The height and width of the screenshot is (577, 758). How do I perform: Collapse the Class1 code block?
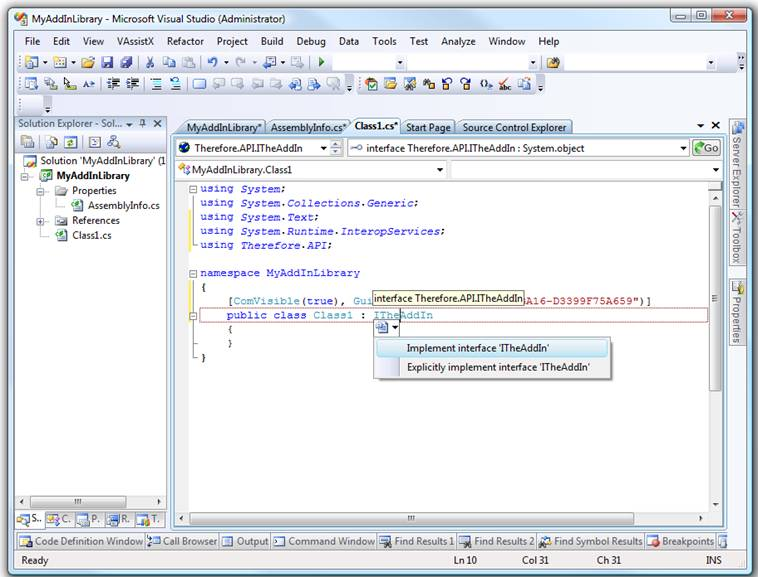(193, 316)
